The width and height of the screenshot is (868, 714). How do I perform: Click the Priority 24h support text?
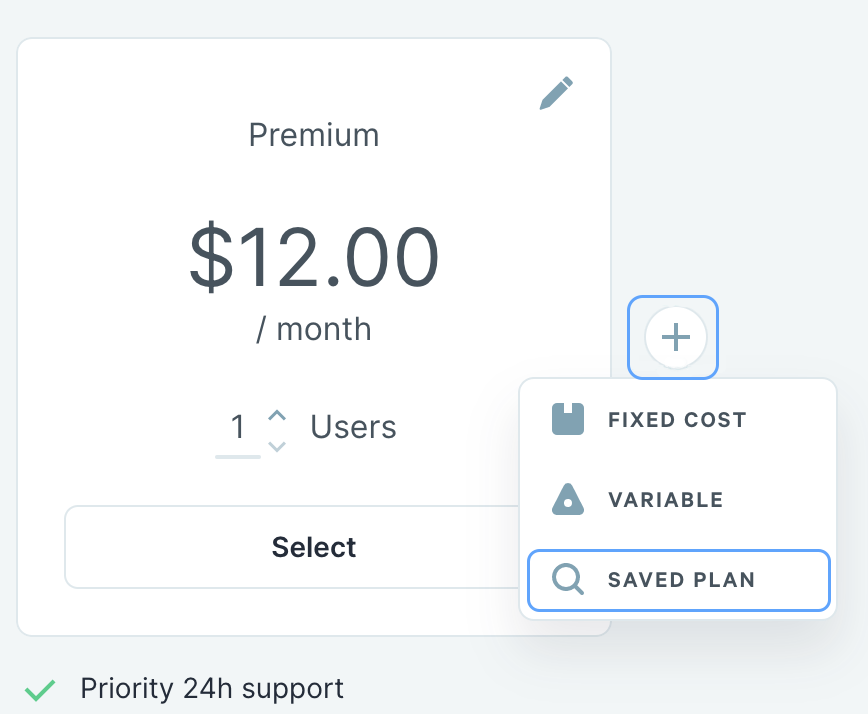(212, 689)
